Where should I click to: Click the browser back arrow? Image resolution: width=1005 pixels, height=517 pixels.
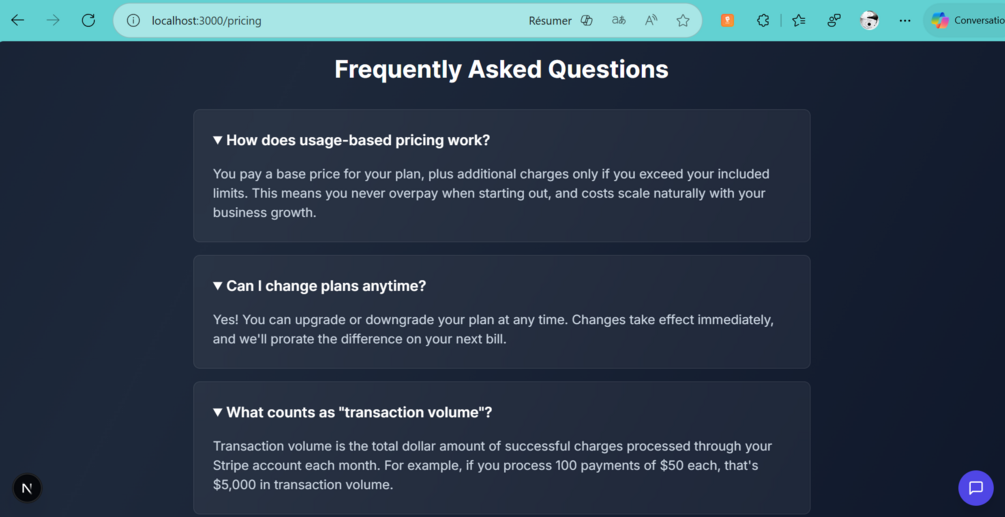point(18,20)
